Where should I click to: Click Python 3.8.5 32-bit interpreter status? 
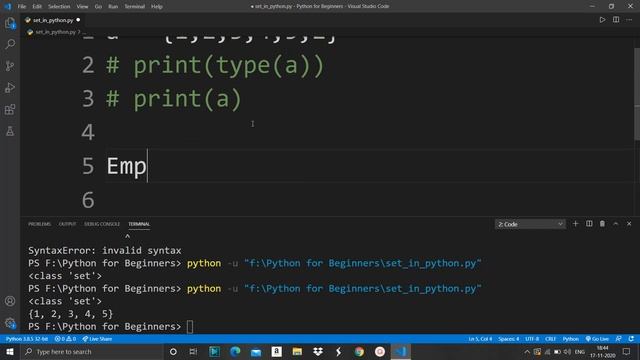tap(27, 339)
